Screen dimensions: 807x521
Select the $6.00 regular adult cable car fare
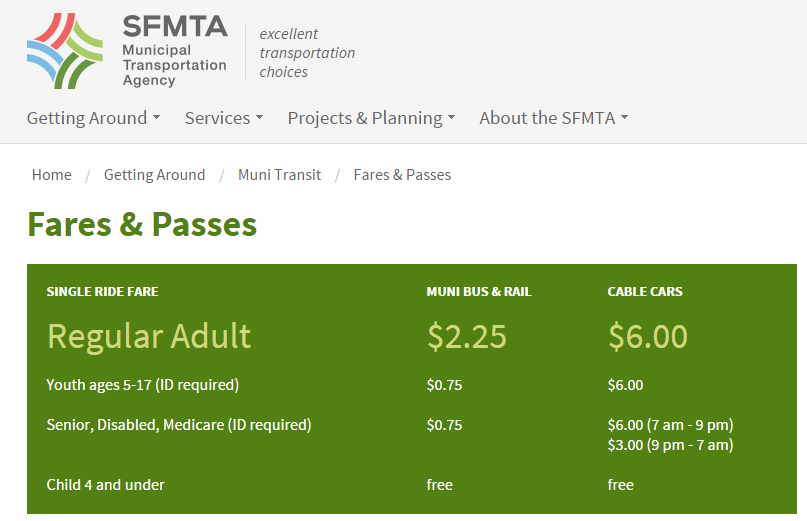(648, 336)
